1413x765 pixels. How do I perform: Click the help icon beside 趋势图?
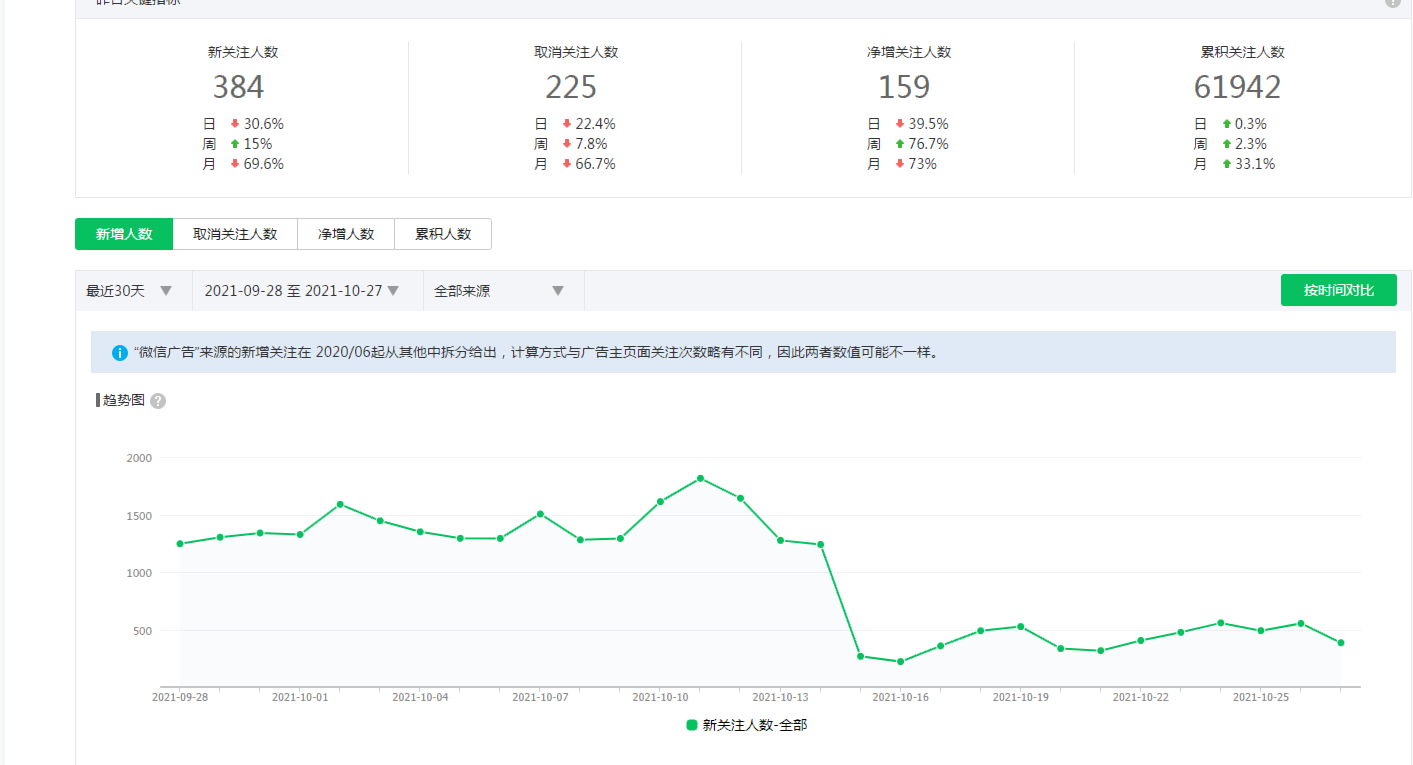(x=158, y=401)
